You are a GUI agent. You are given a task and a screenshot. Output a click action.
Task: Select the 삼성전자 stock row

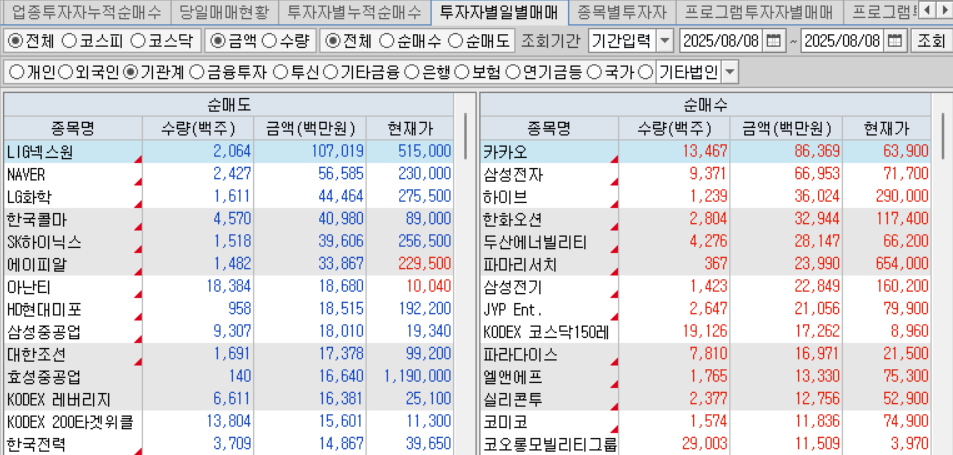pos(705,174)
